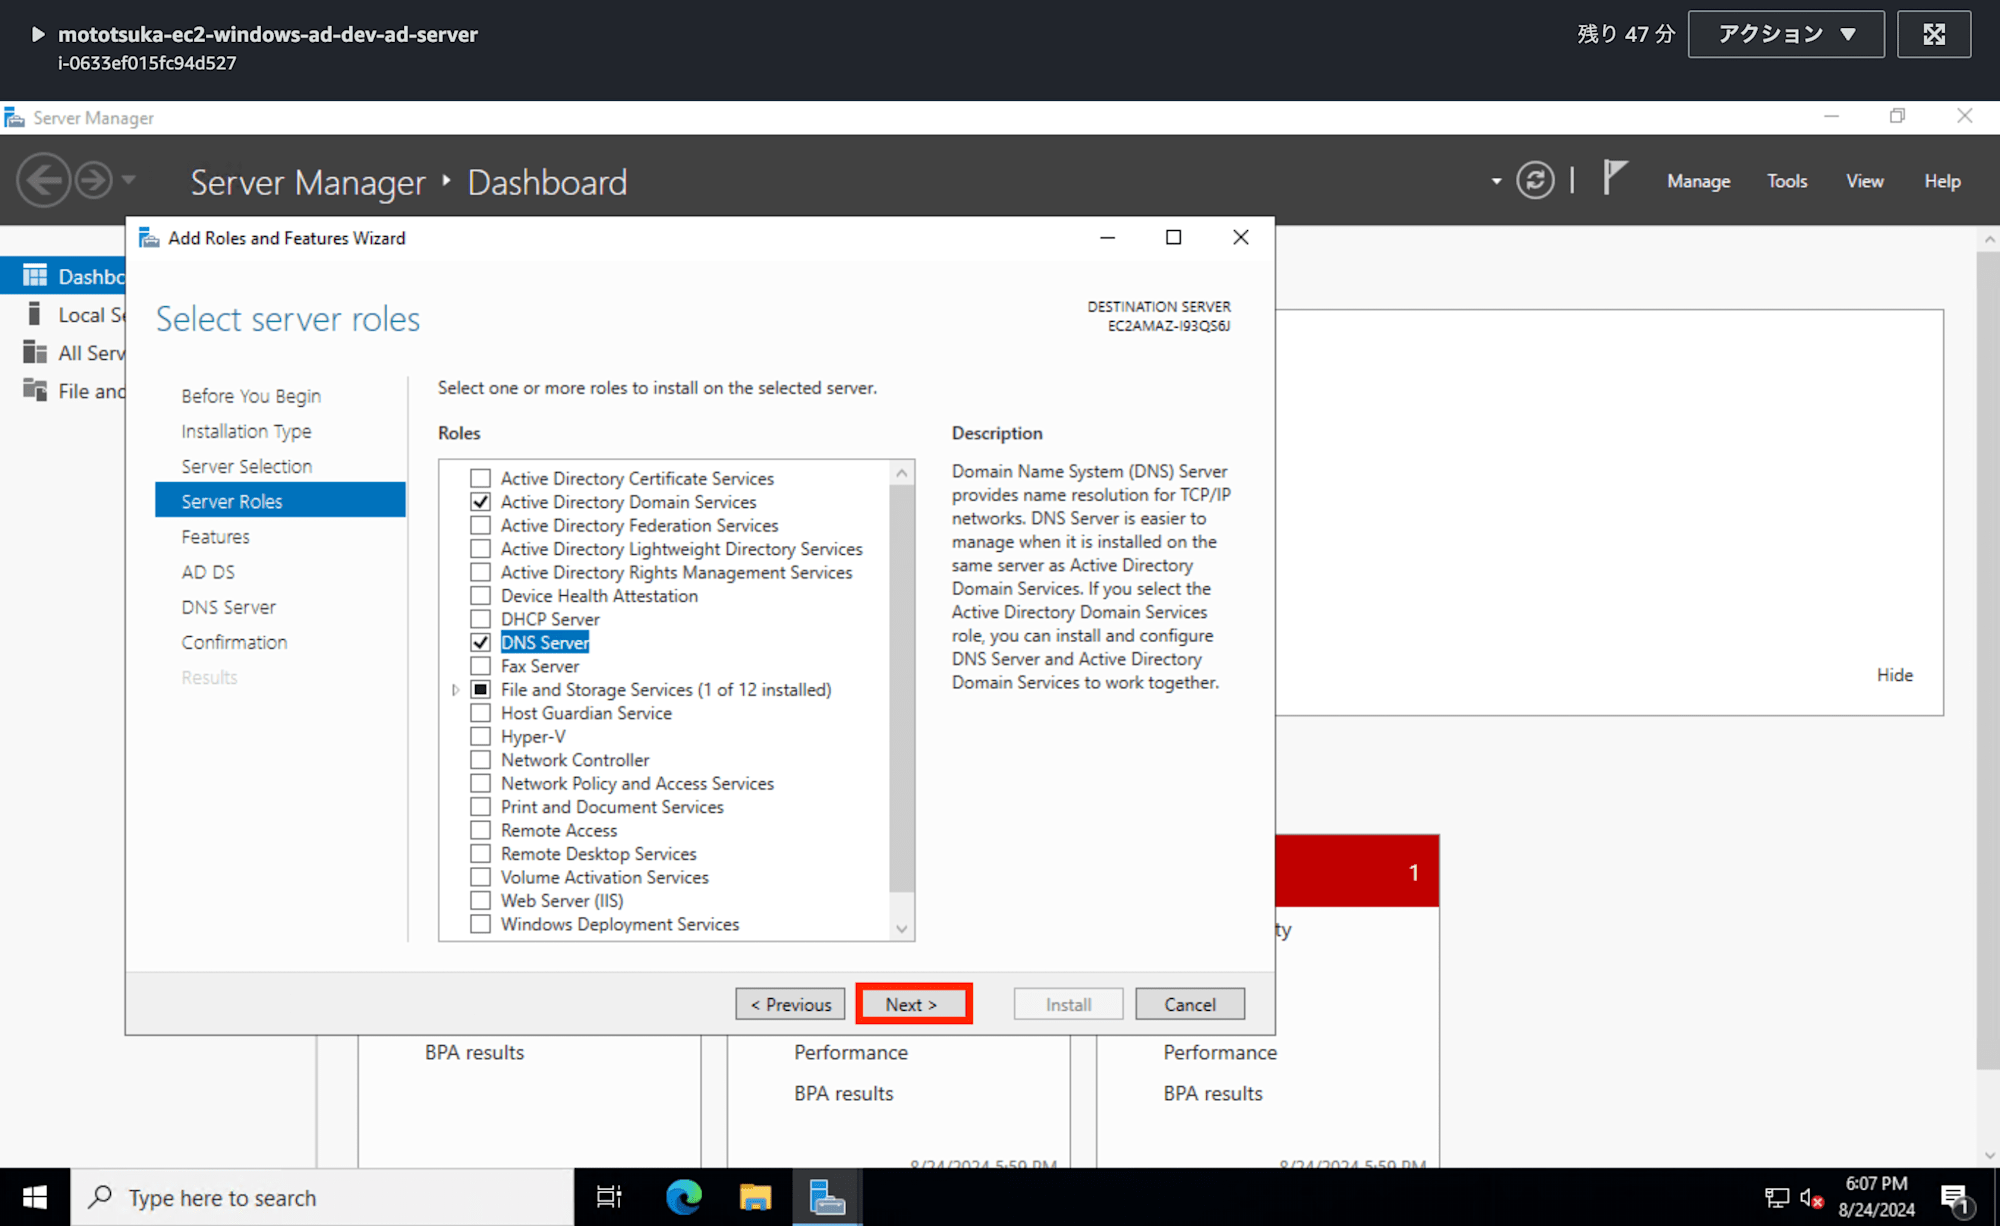Click Previous to go back a step
The image size is (2000, 1226).
click(x=790, y=1005)
